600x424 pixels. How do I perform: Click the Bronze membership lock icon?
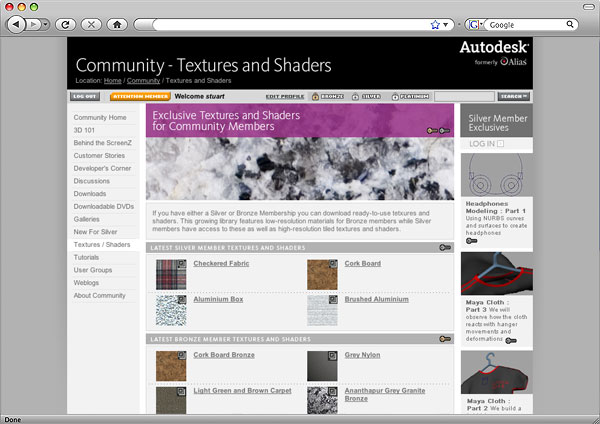point(315,97)
